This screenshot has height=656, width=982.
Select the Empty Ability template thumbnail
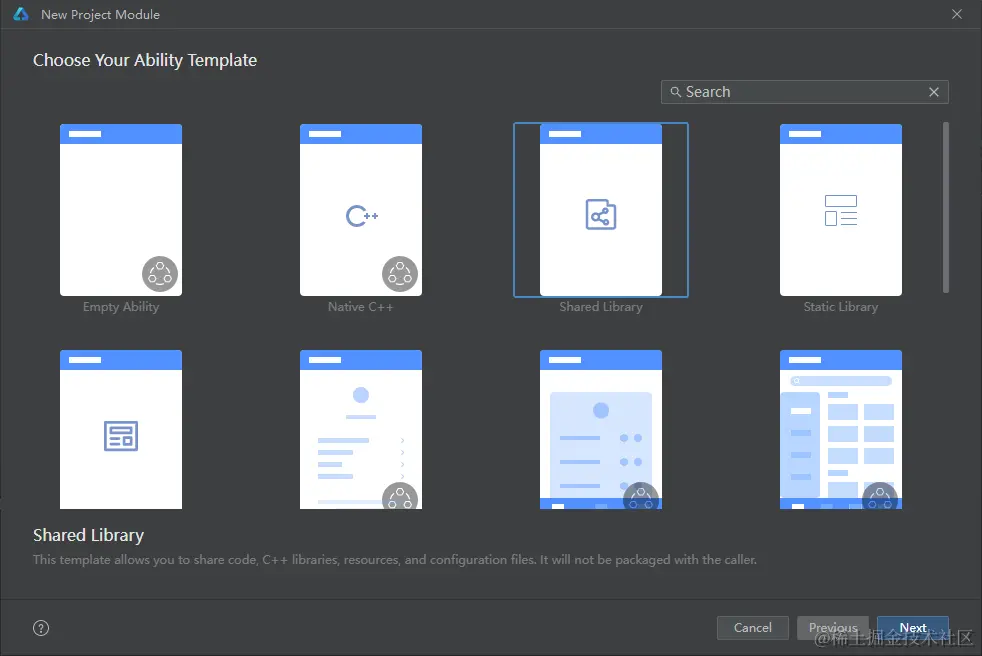(x=121, y=210)
